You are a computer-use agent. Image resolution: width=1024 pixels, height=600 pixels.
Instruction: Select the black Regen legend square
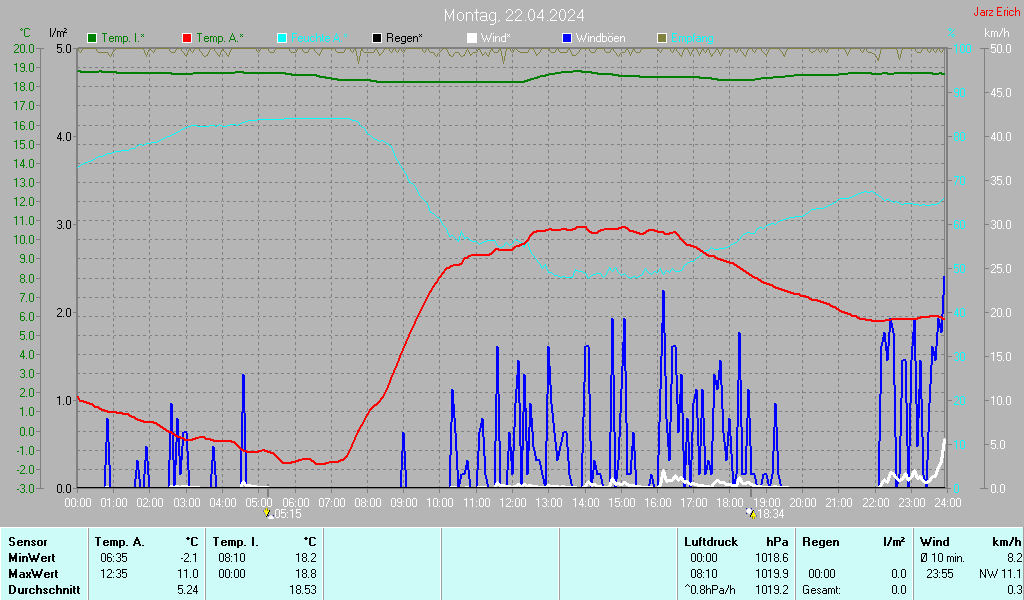[x=377, y=38]
